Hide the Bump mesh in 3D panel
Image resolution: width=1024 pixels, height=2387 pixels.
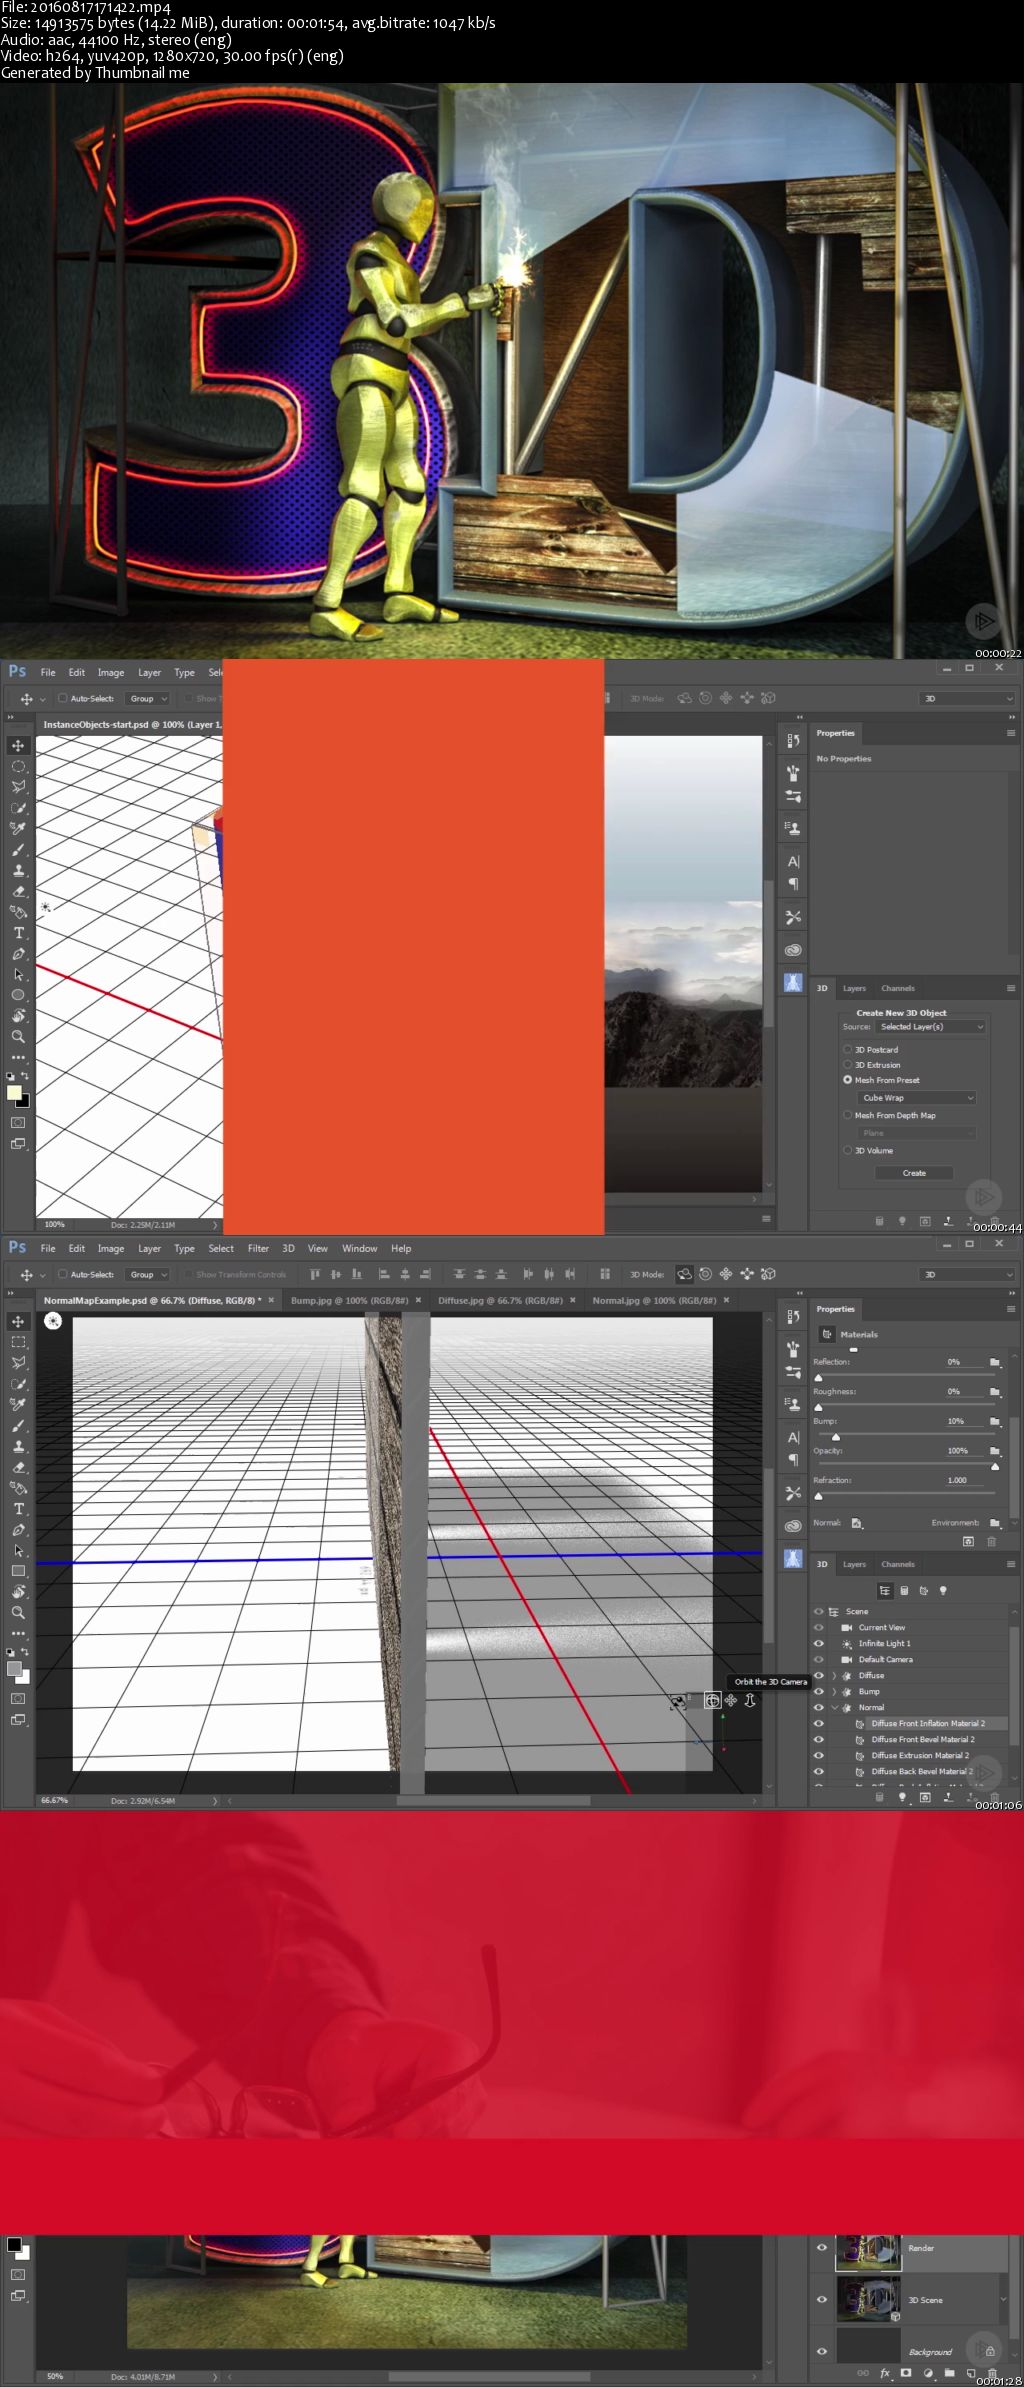pyautogui.click(x=819, y=1691)
